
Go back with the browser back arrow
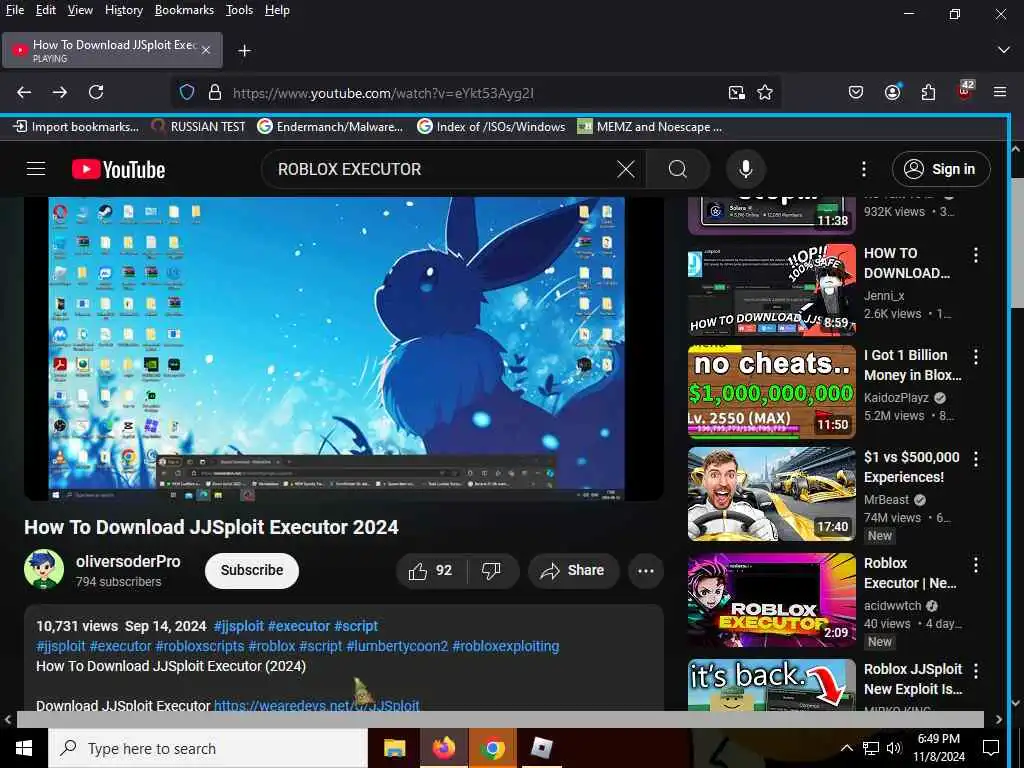coord(24,92)
